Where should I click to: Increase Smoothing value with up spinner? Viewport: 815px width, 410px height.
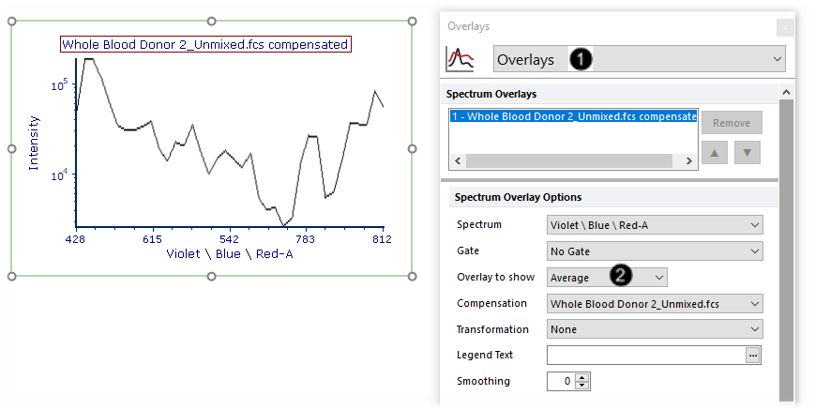pyautogui.click(x=583, y=377)
